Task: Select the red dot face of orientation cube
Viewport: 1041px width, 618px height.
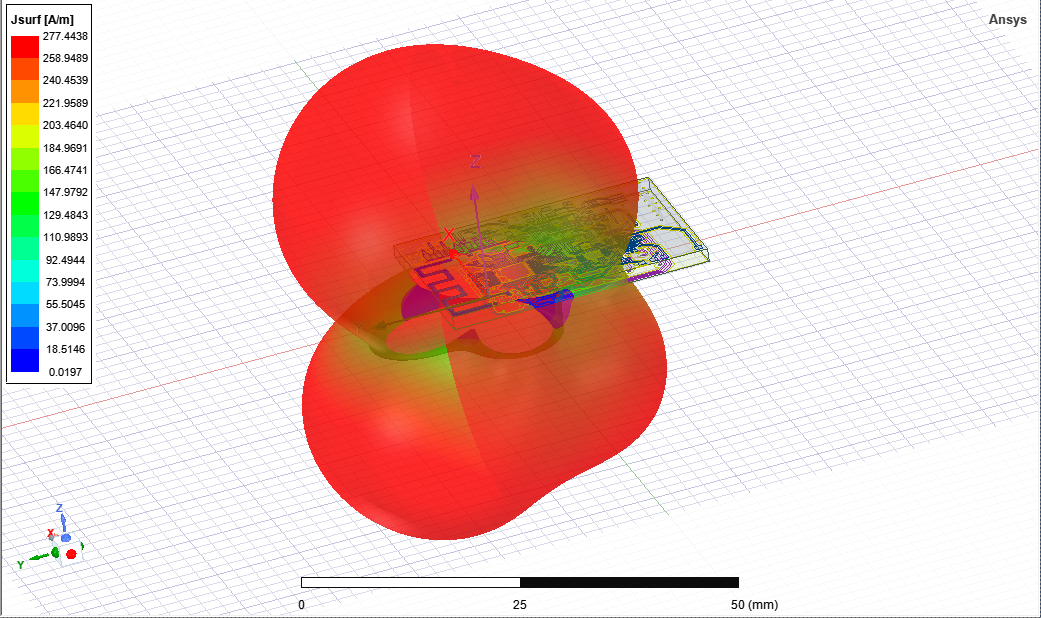Action: 71,553
